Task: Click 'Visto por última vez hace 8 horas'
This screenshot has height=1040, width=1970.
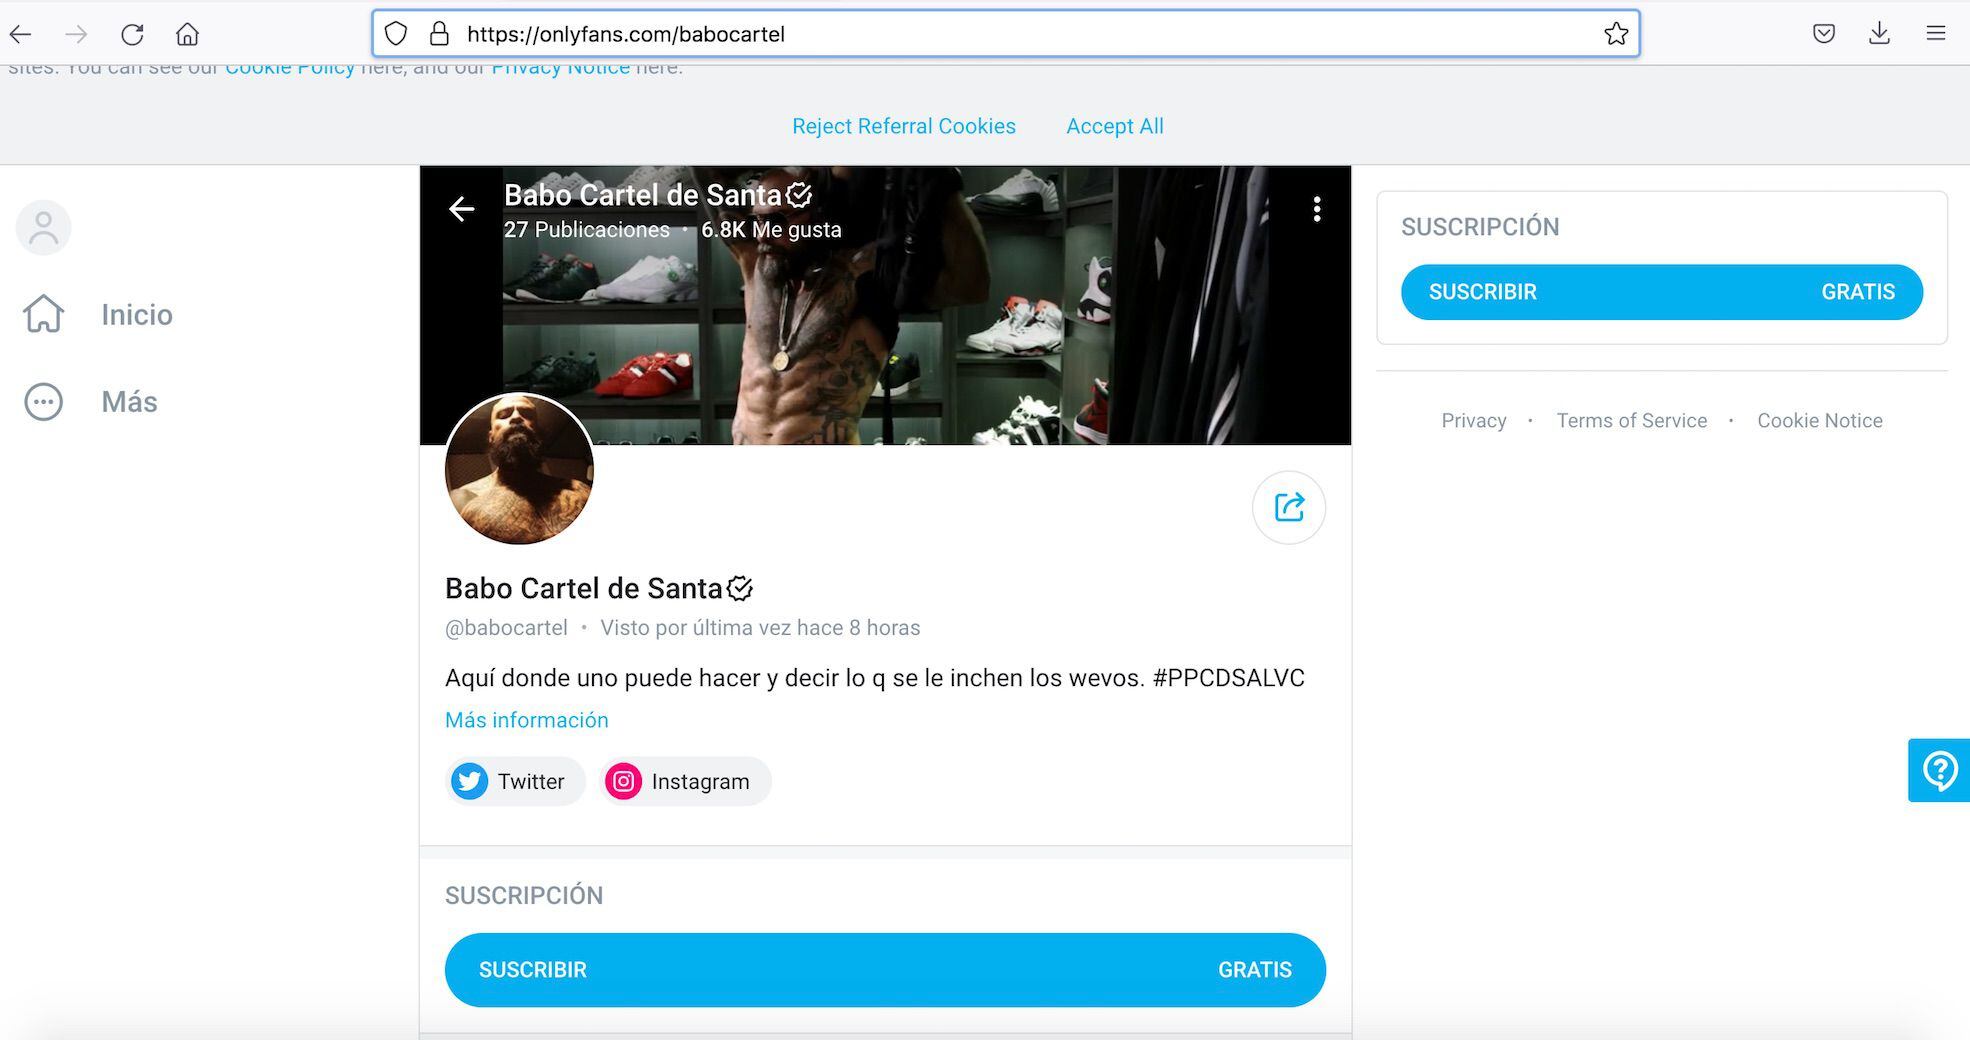Action: (760, 628)
